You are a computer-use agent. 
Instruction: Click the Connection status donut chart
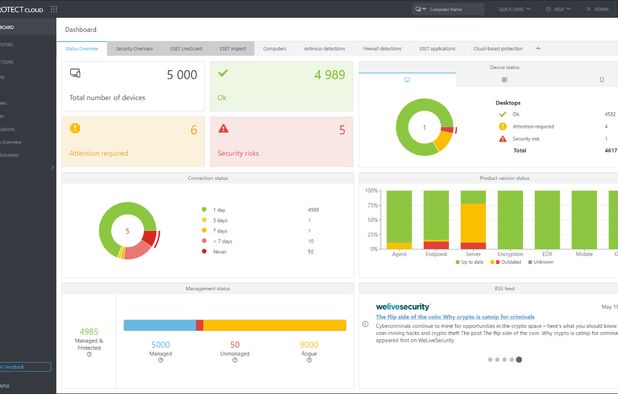[128, 231]
